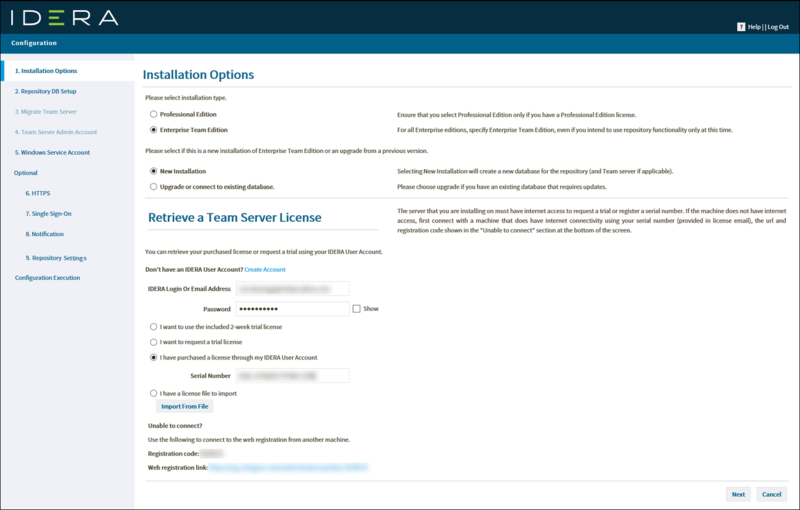Click the Installation Options heading
Viewport: 800px width, 510px height.
click(198, 74)
